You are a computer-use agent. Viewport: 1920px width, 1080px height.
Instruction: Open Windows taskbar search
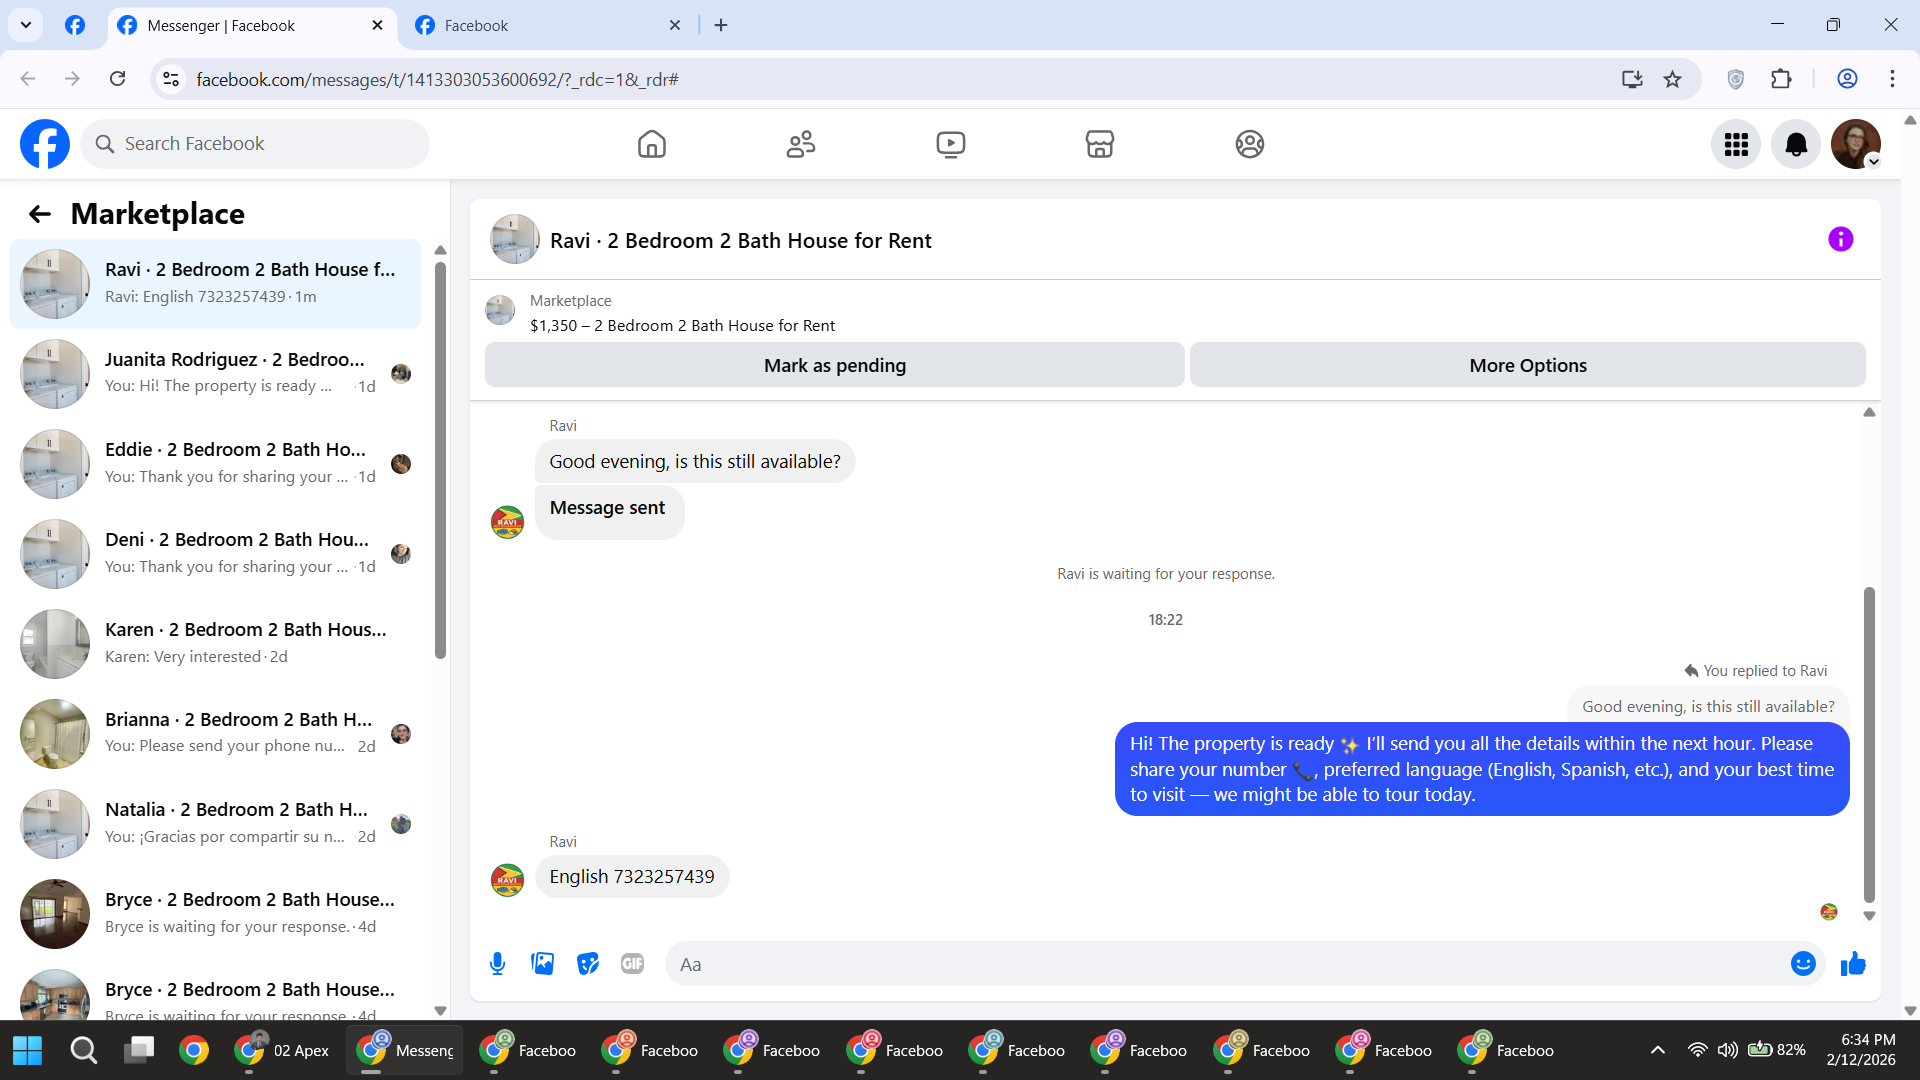click(x=84, y=1050)
